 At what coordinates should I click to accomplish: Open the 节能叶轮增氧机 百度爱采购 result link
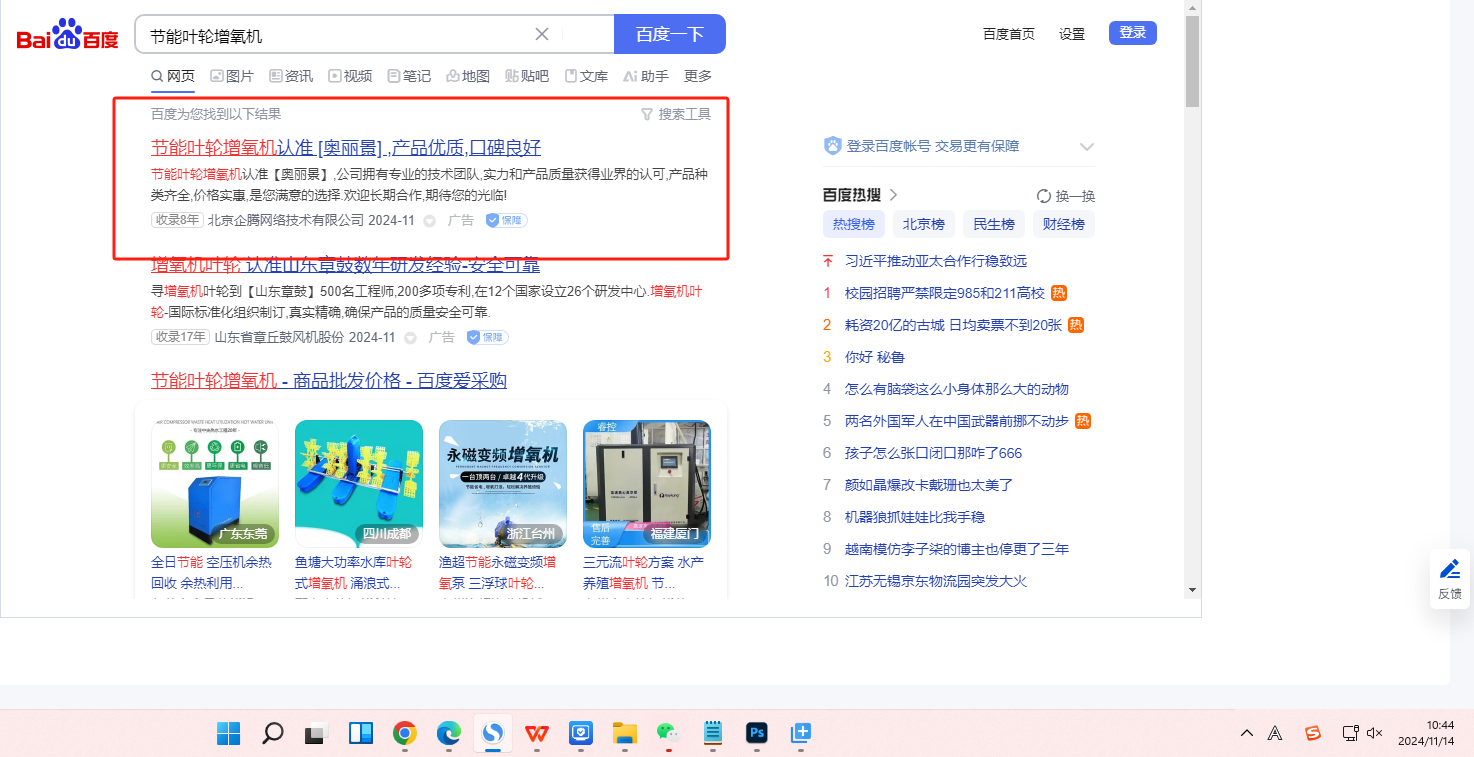[x=329, y=380]
